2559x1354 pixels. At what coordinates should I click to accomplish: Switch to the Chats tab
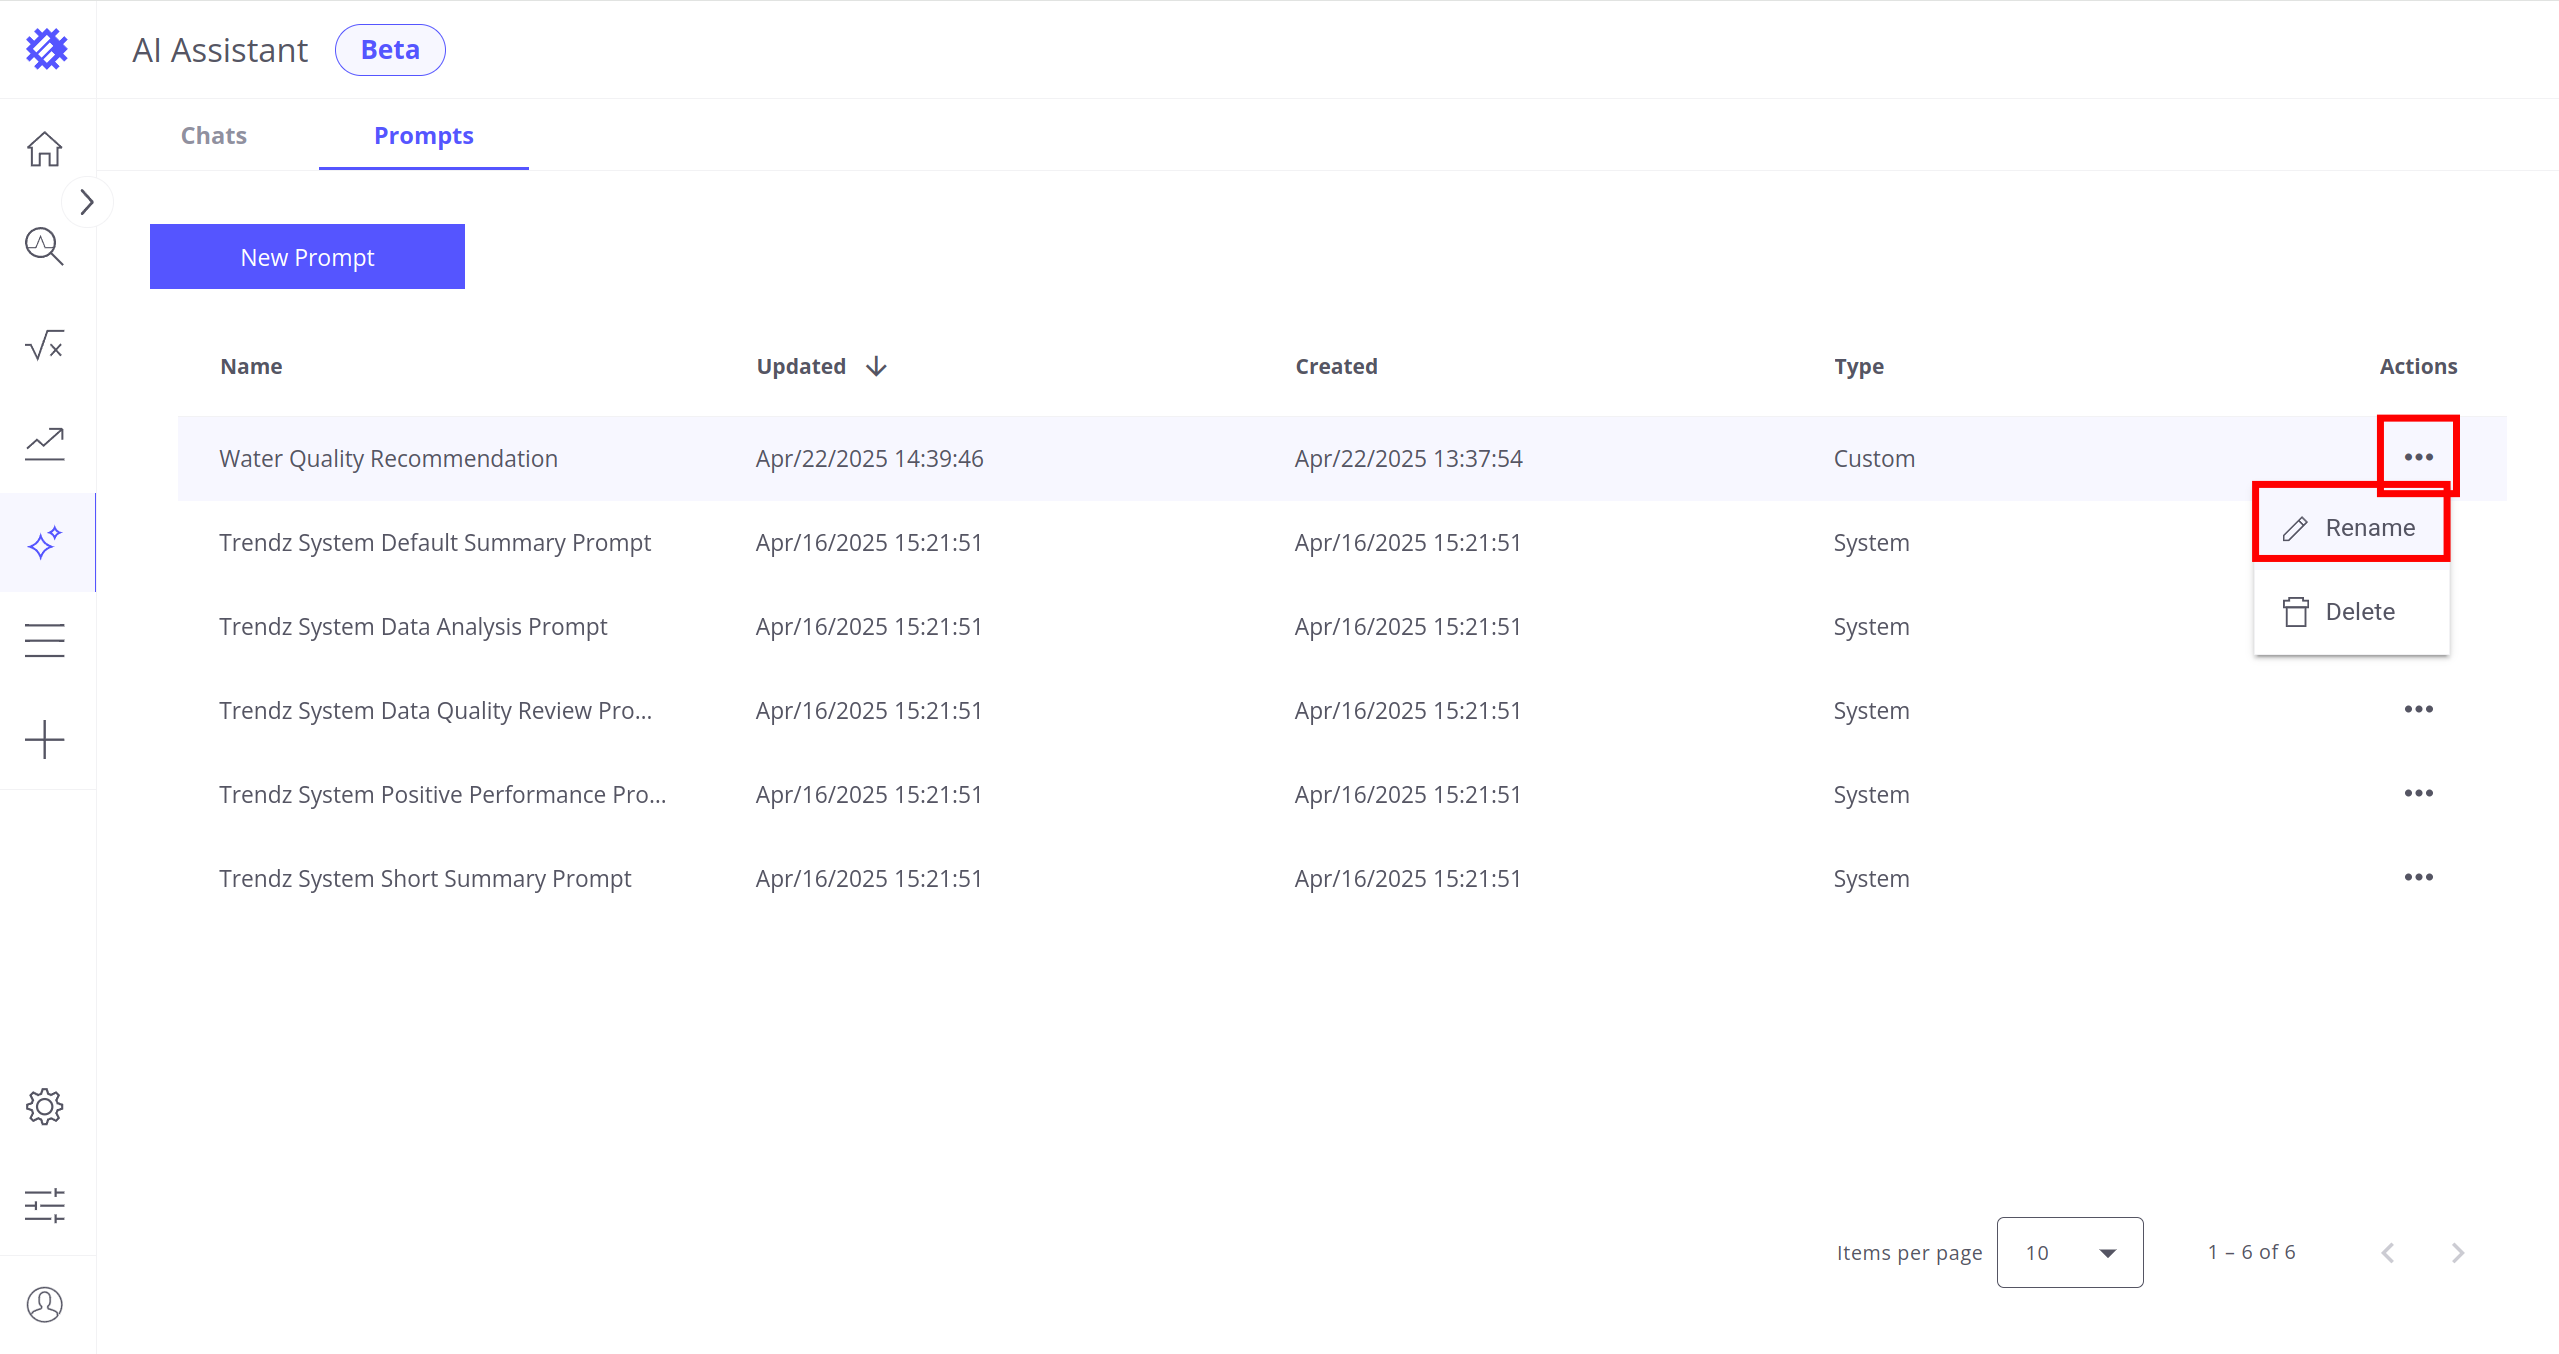[213, 136]
